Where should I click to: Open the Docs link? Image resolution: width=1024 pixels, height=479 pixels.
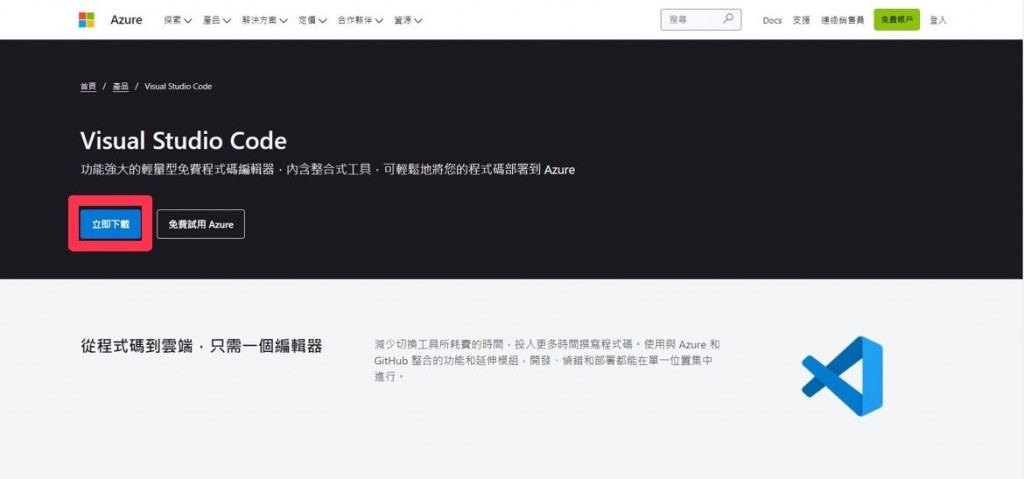[772, 20]
